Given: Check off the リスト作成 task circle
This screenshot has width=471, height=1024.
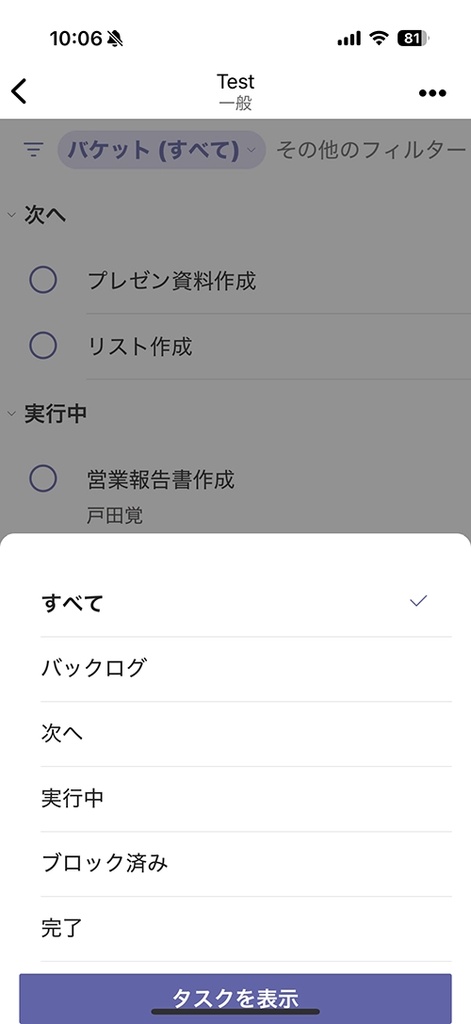Looking at the screenshot, I should tap(43, 345).
